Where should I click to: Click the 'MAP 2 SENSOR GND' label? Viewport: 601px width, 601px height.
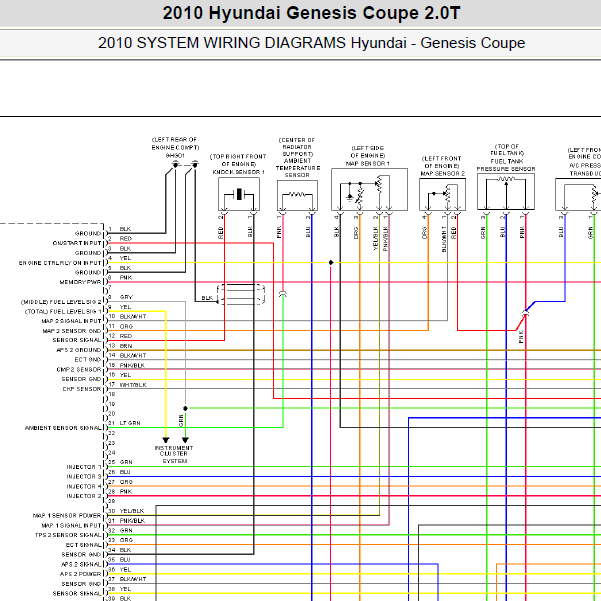pyautogui.click(x=72, y=331)
